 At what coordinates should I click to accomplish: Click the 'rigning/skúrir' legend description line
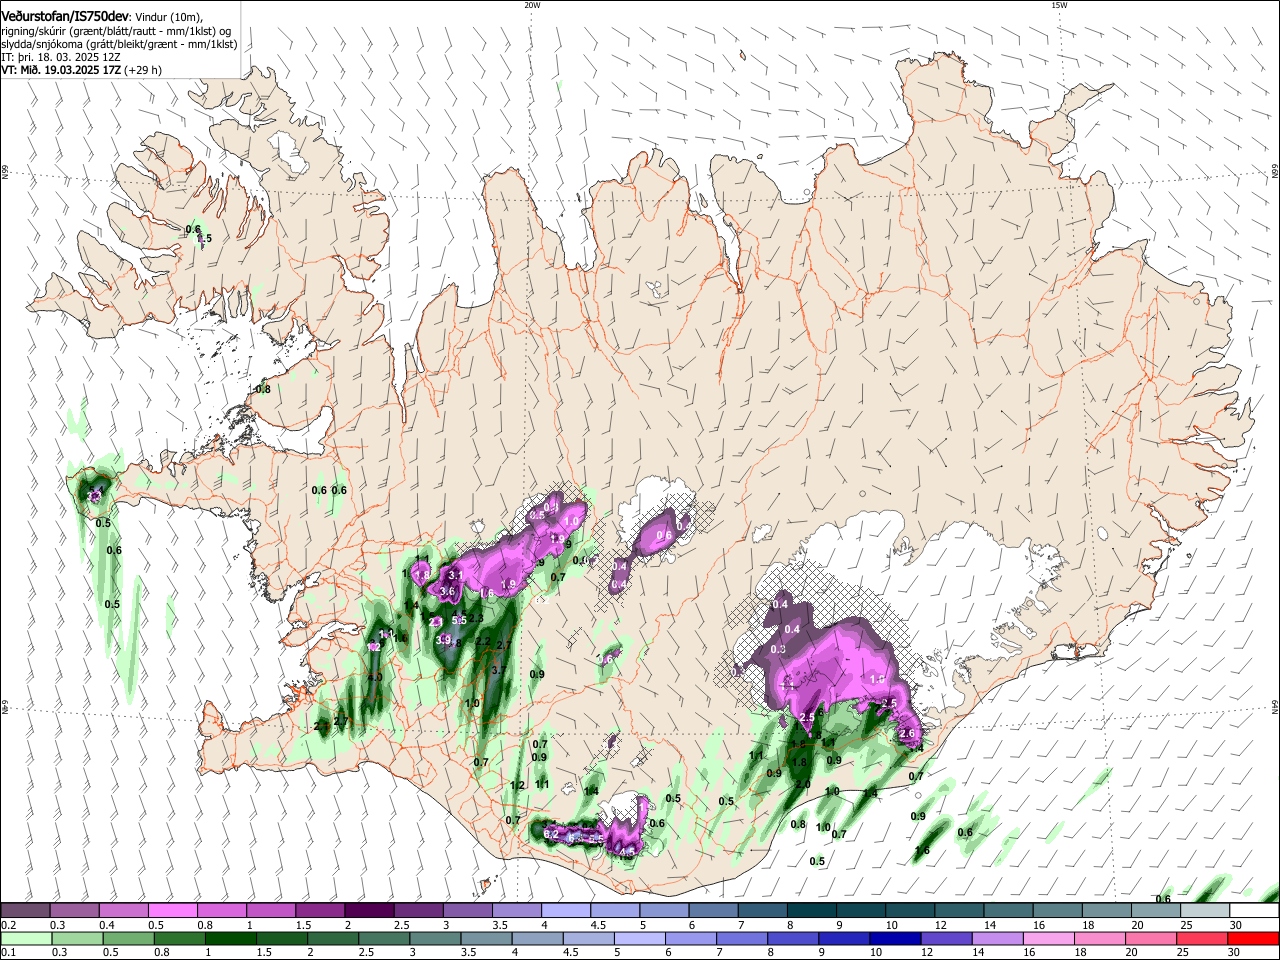[x=116, y=31]
